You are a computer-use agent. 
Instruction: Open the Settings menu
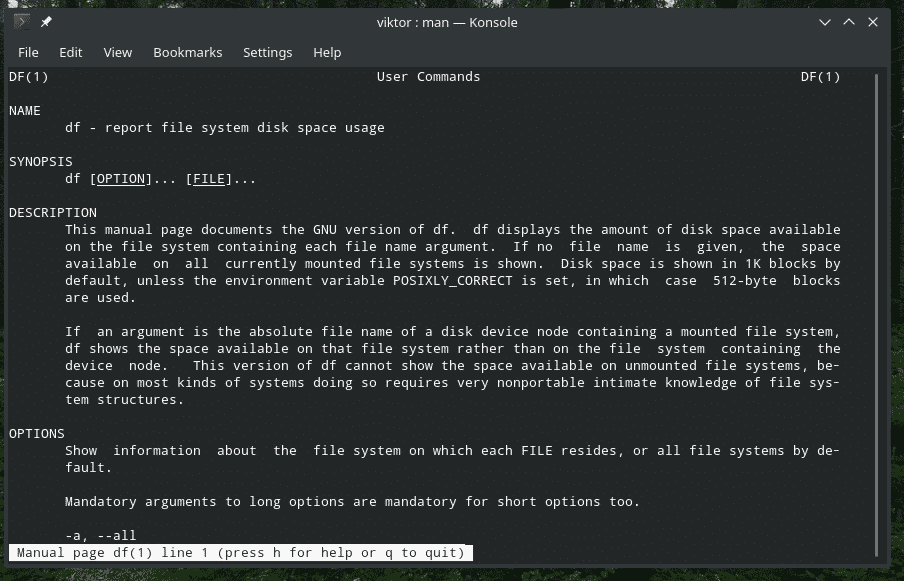(x=267, y=52)
